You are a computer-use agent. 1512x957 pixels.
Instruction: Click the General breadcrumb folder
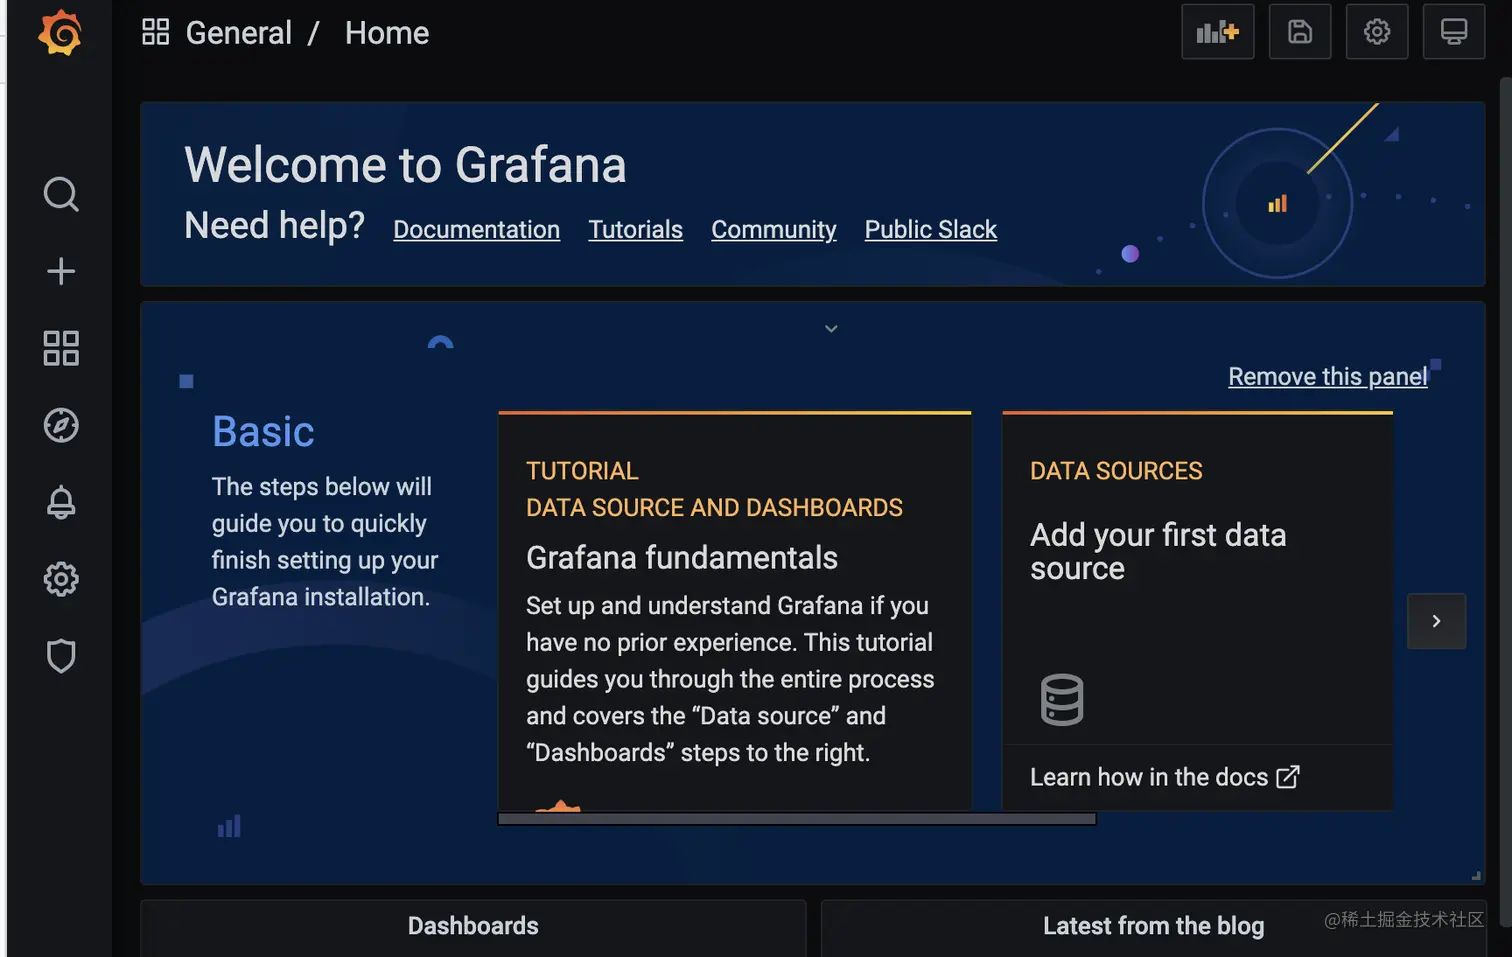(x=238, y=33)
